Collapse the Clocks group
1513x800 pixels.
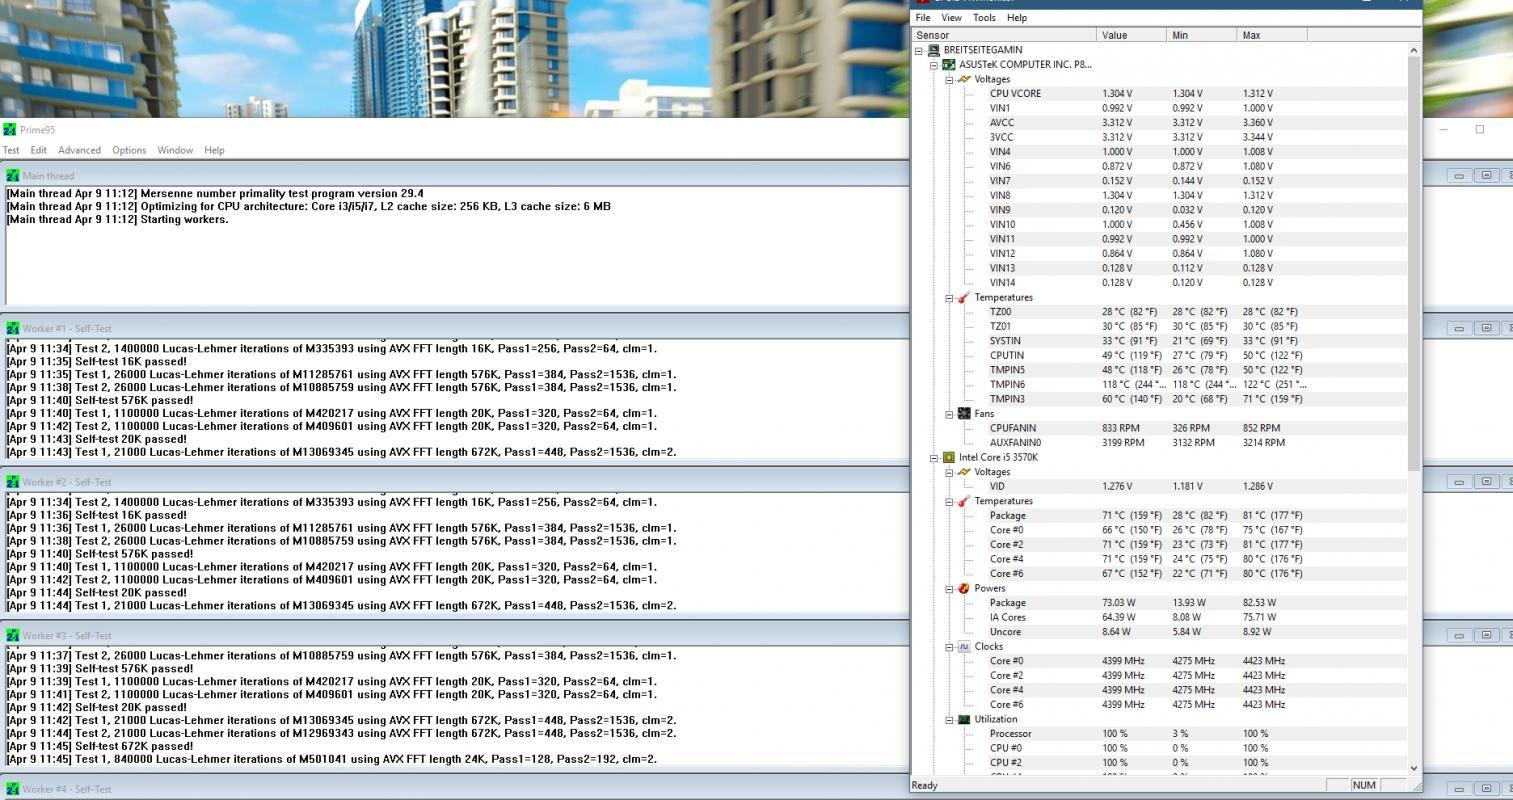tap(950, 646)
